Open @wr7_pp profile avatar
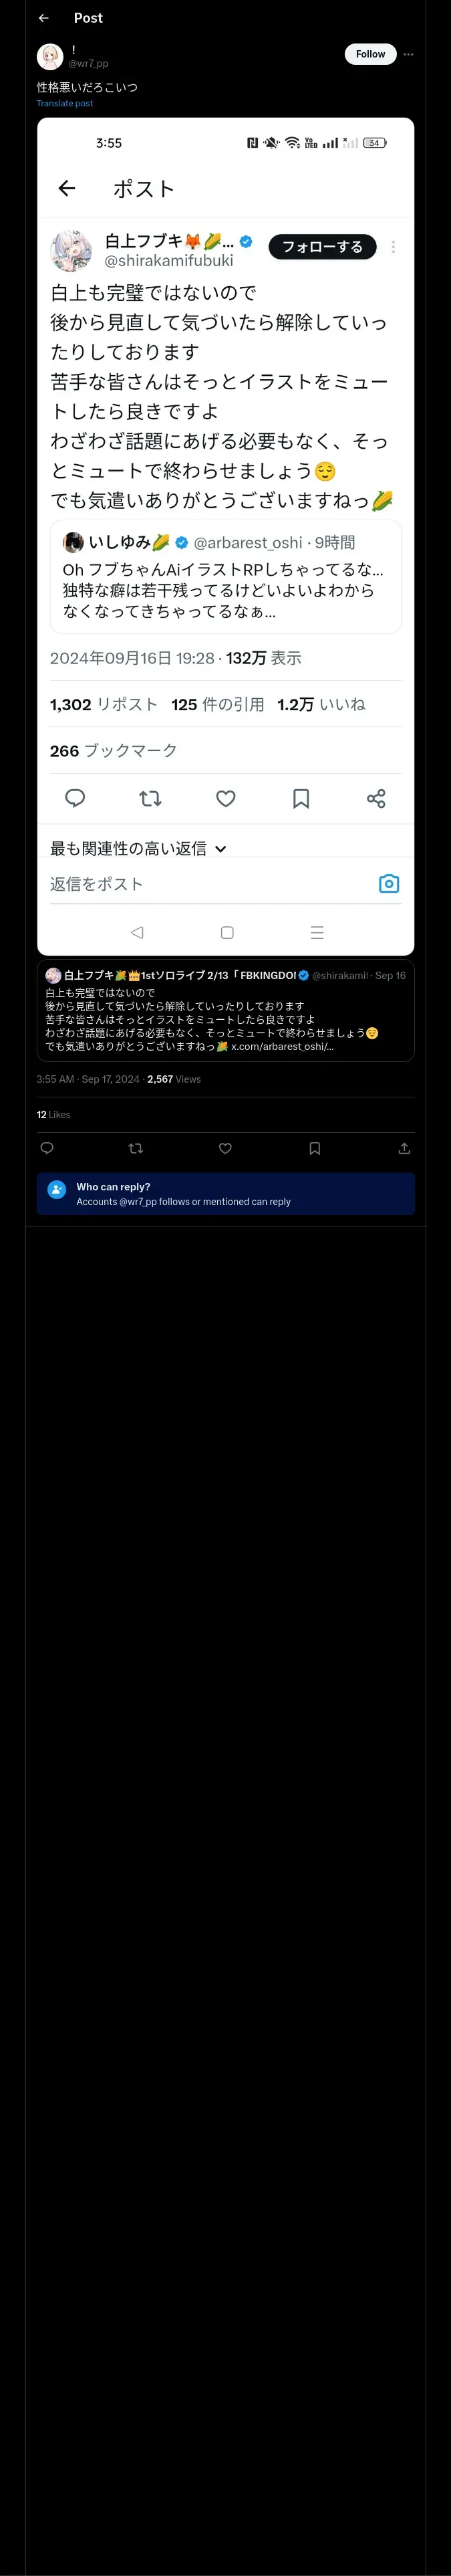 (50, 56)
